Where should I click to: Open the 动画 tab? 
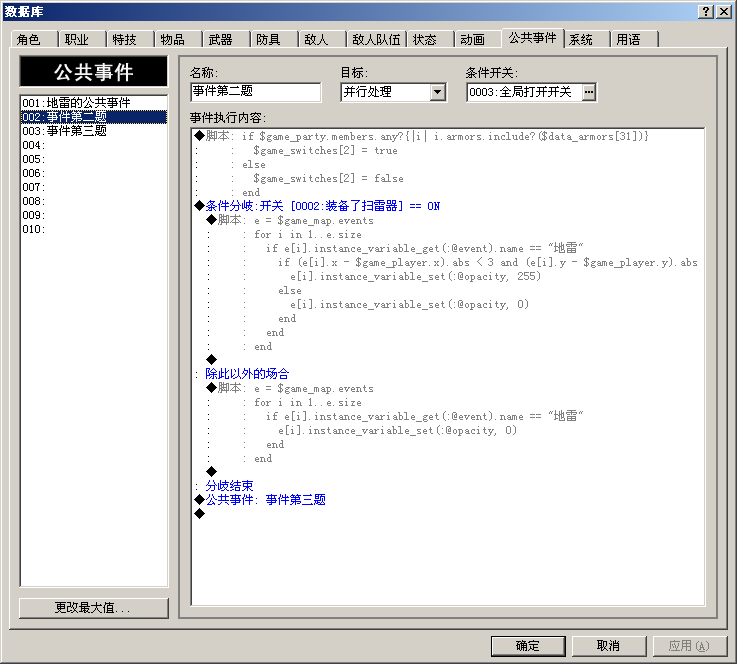coord(478,39)
